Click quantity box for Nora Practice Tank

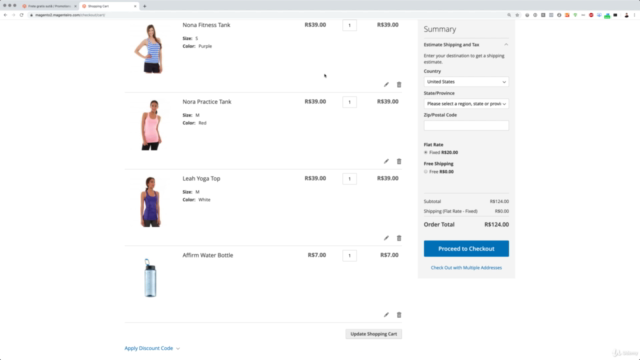pos(349,102)
